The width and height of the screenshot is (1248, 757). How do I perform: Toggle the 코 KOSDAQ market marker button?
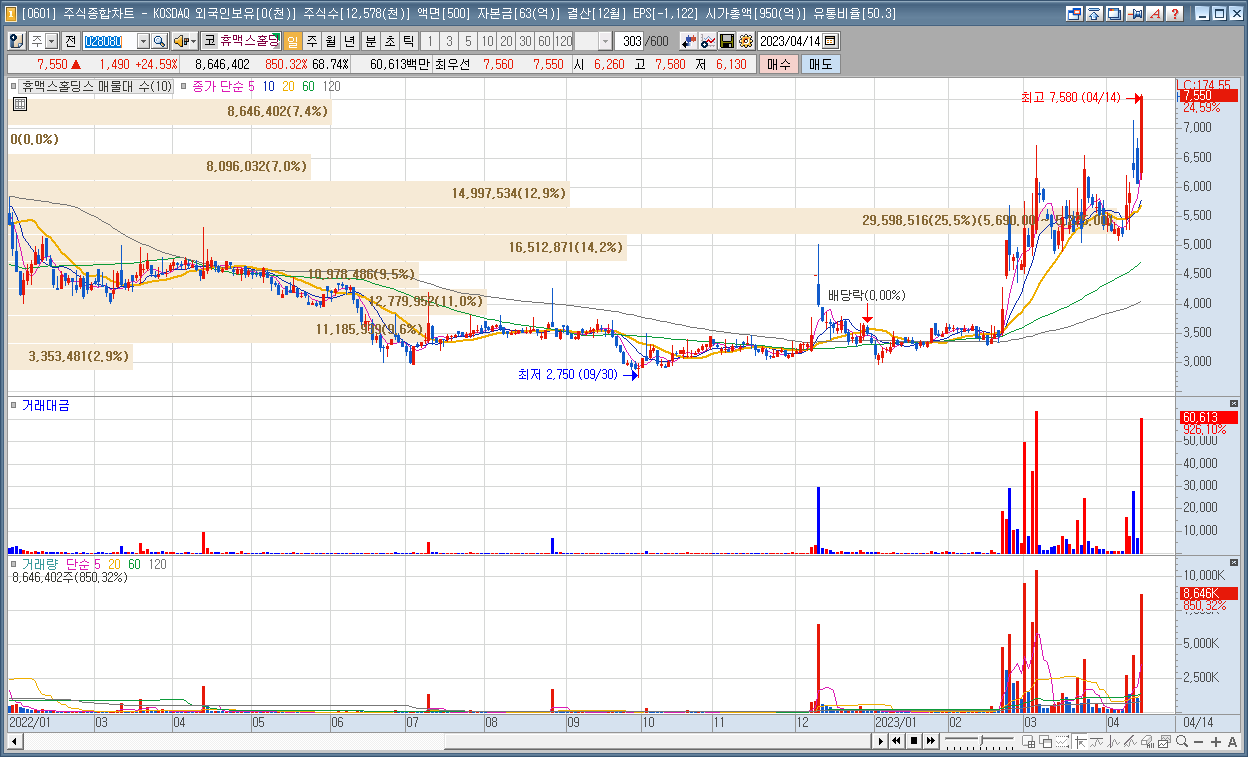click(x=210, y=41)
